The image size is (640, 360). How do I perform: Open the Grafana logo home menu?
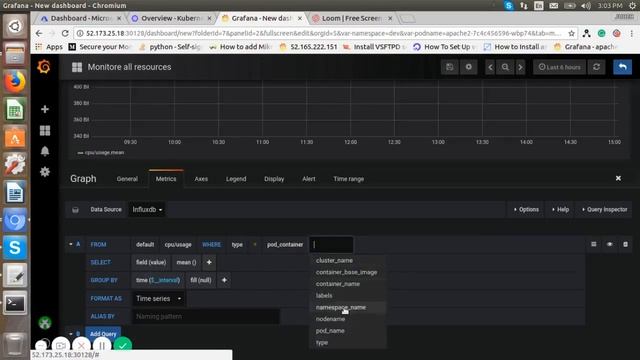(44, 67)
